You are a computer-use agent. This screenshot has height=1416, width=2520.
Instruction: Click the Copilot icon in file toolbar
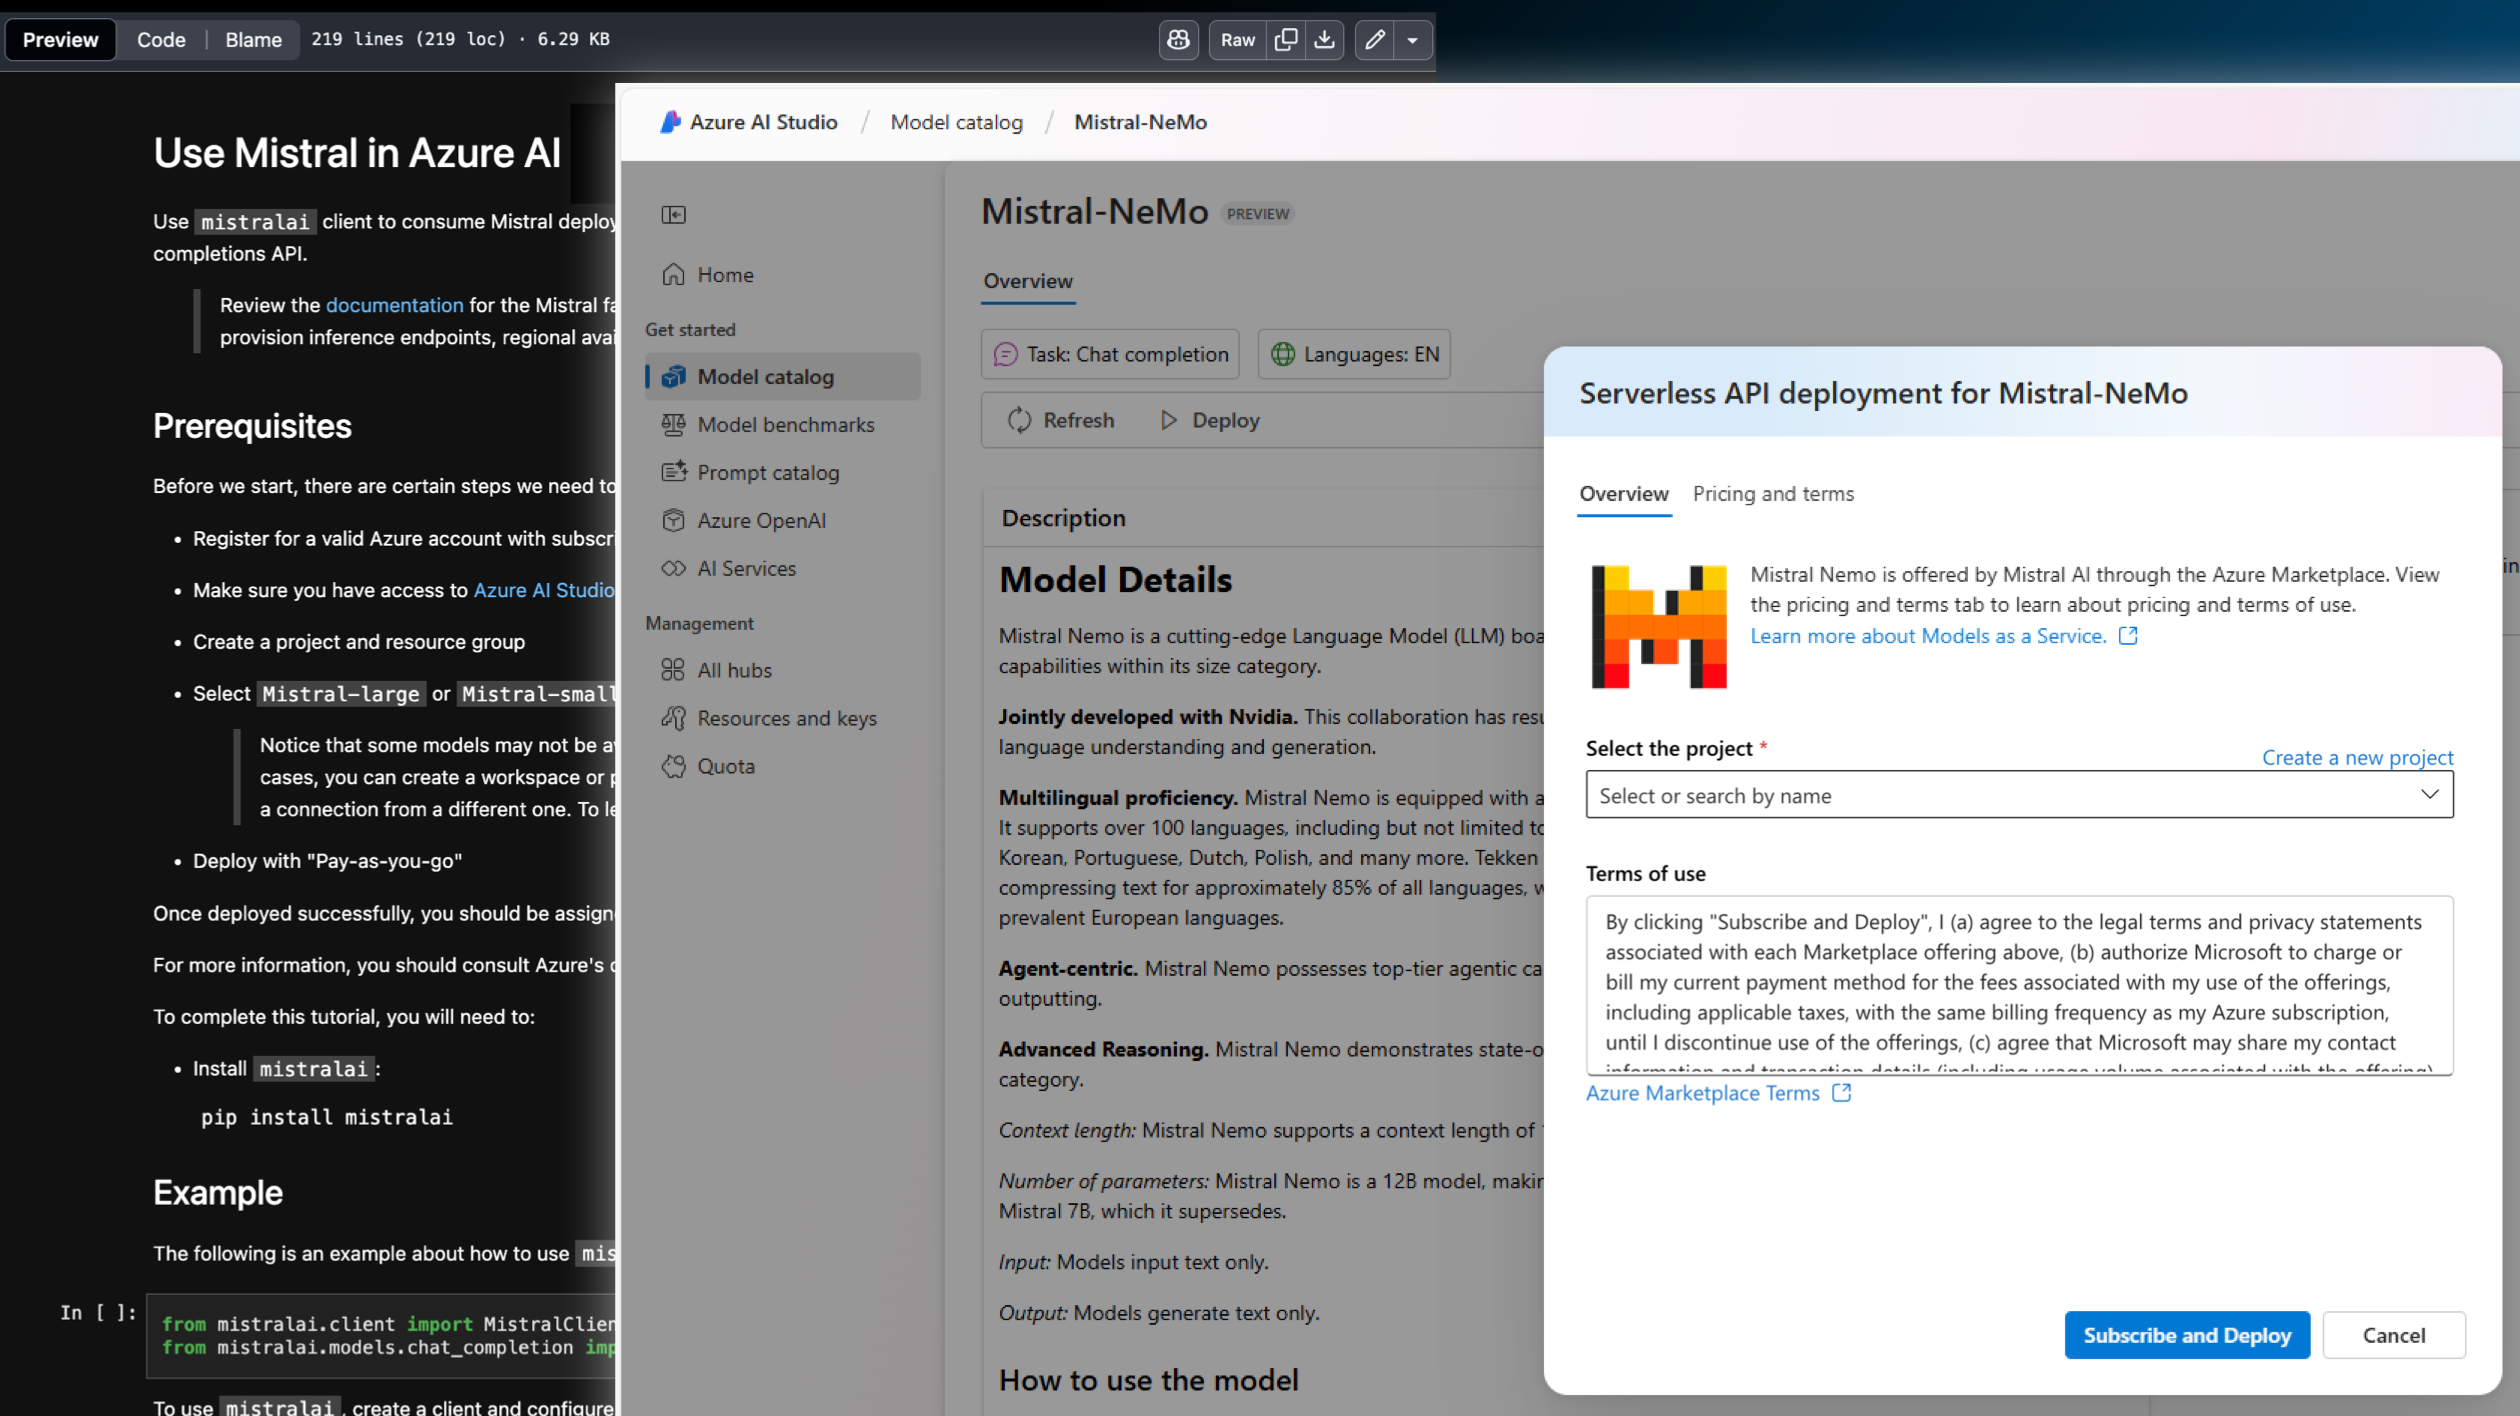[1178, 40]
